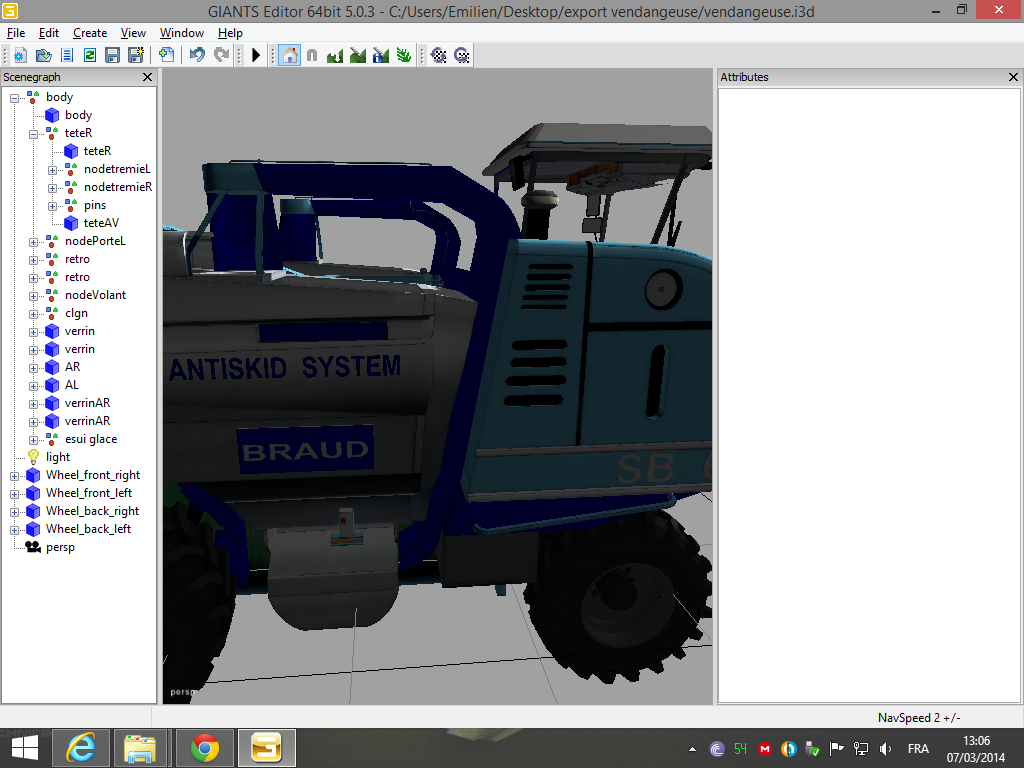Viewport: 1024px width, 768px height.
Task: Expand the Wheel_back_left node
Action: pos(14,530)
